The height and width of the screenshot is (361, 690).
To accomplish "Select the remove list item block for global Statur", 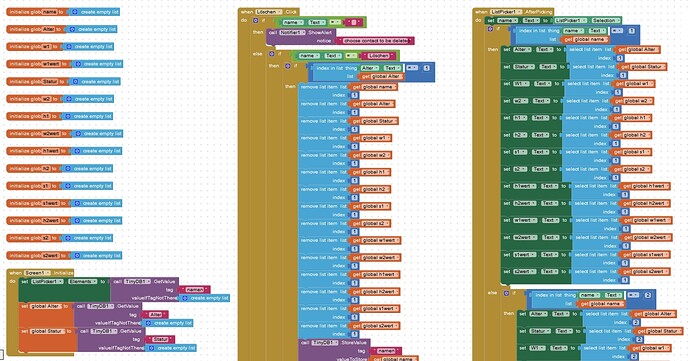I will pos(324,125).
